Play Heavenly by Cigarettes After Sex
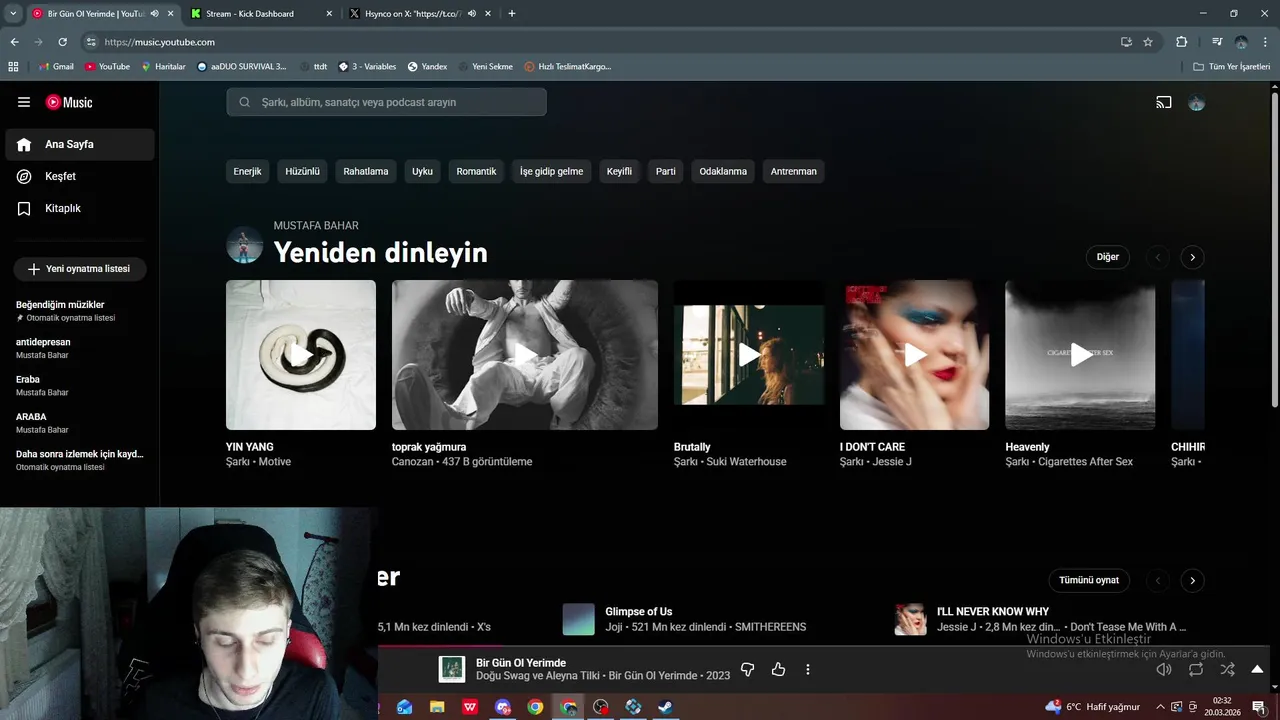The height and width of the screenshot is (720, 1280). click(x=1080, y=355)
